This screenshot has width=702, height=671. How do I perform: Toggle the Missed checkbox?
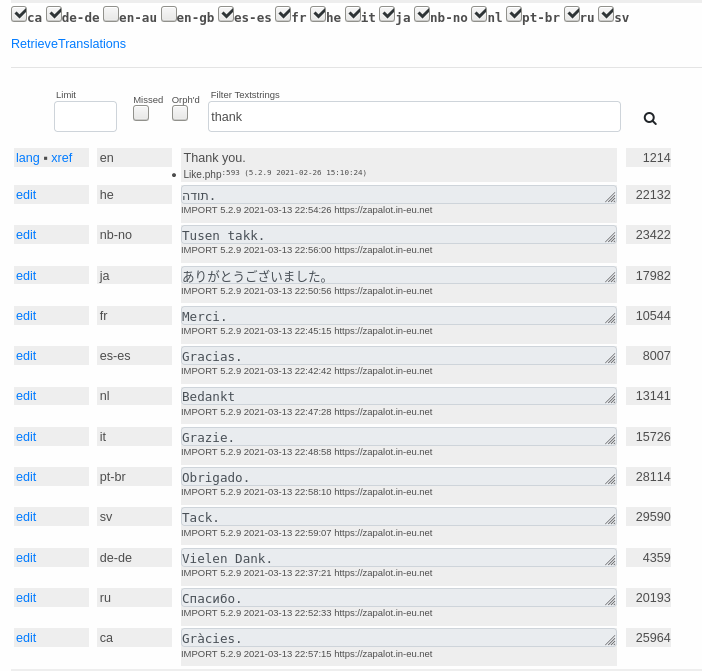pyautogui.click(x=141, y=113)
